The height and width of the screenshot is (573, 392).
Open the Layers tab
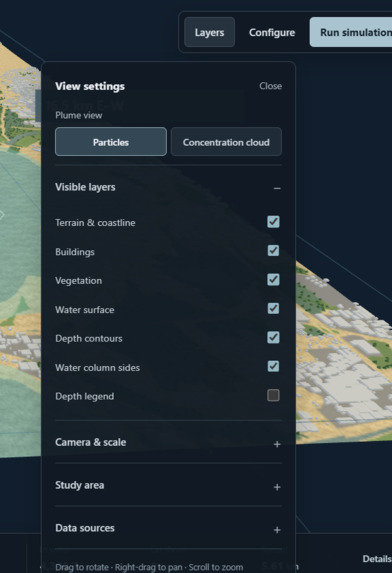click(x=209, y=32)
